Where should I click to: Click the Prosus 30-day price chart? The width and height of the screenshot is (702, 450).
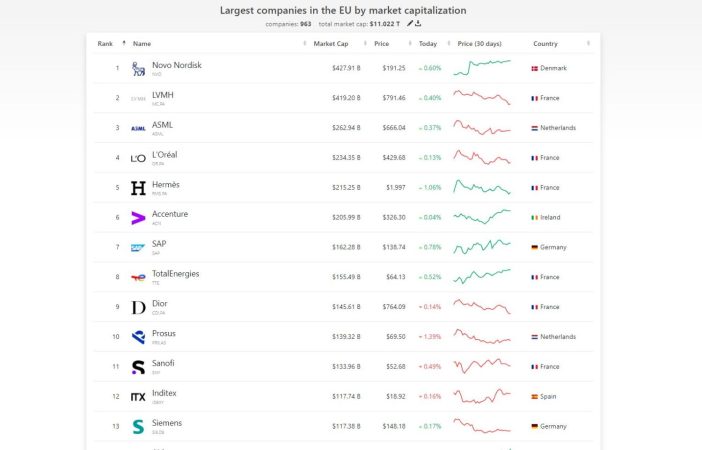click(482, 337)
